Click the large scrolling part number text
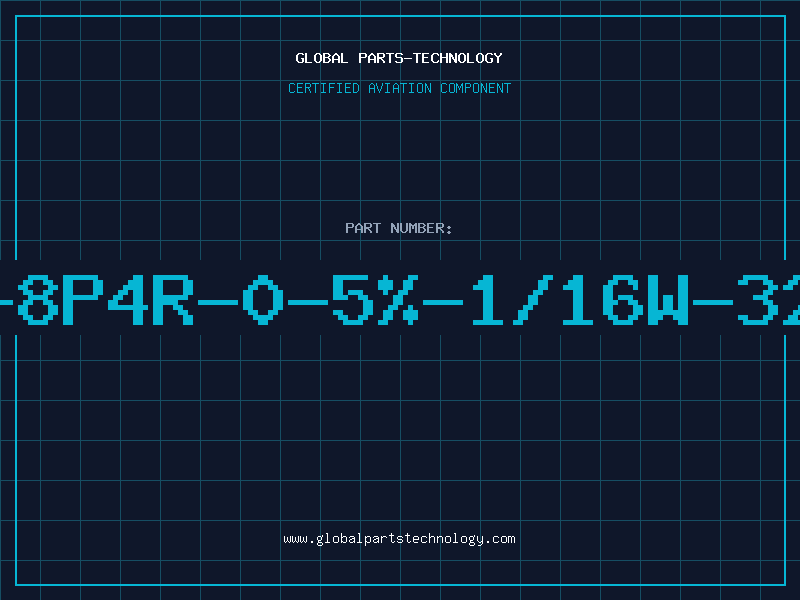Screen dimensions: 800x600 click(400, 300)
